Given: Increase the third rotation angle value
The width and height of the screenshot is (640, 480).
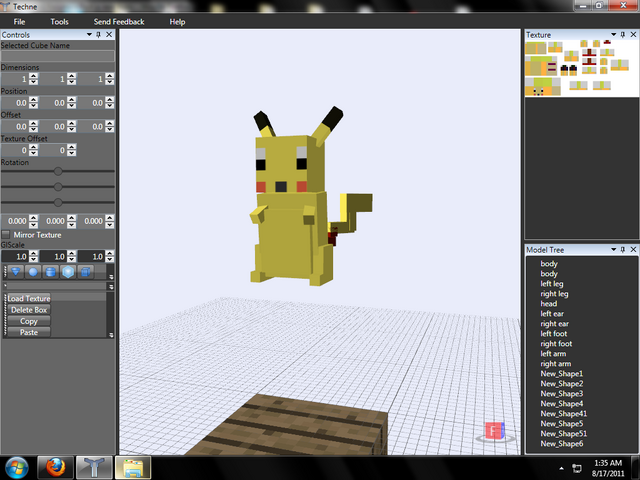Looking at the screenshot, I should pyautogui.click(x=109, y=218).
